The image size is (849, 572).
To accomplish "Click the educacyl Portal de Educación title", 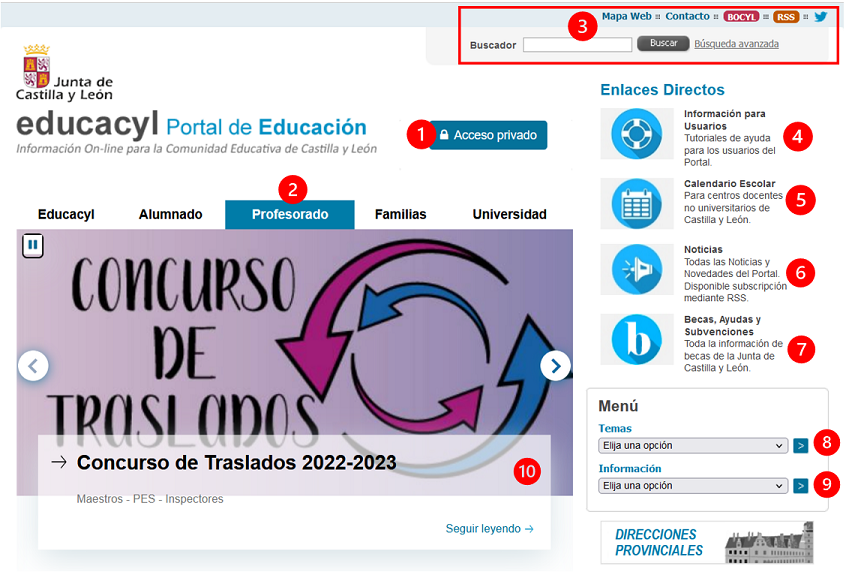I will (191, 126).
